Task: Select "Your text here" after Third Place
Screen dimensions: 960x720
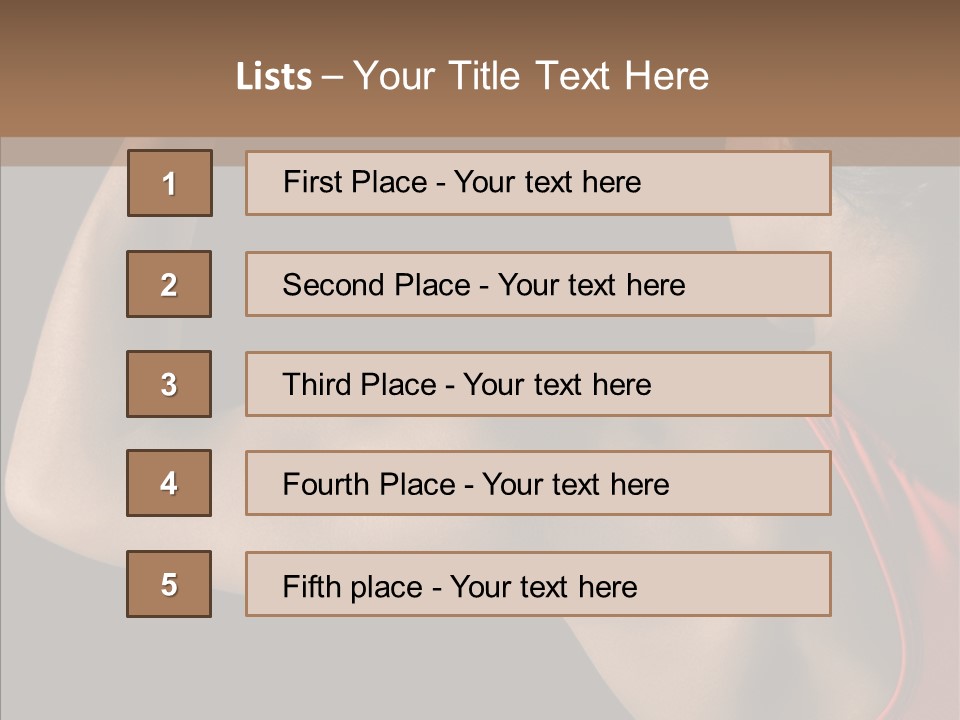Action: pos(557,385)
